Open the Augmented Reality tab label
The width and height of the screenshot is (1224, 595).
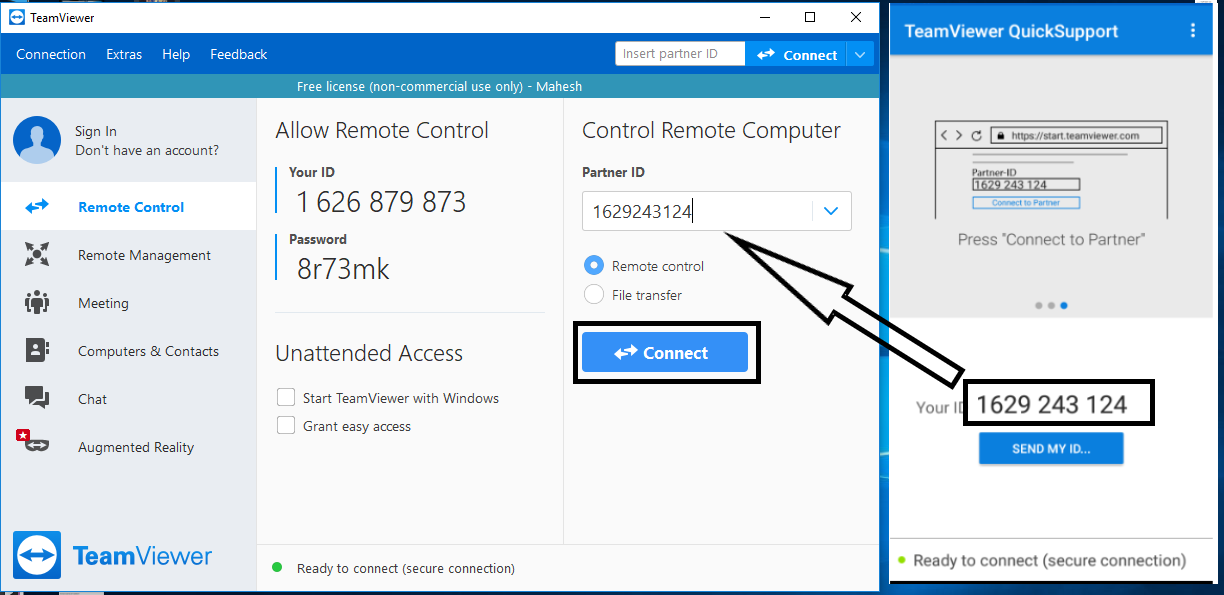tap(136, 447)
